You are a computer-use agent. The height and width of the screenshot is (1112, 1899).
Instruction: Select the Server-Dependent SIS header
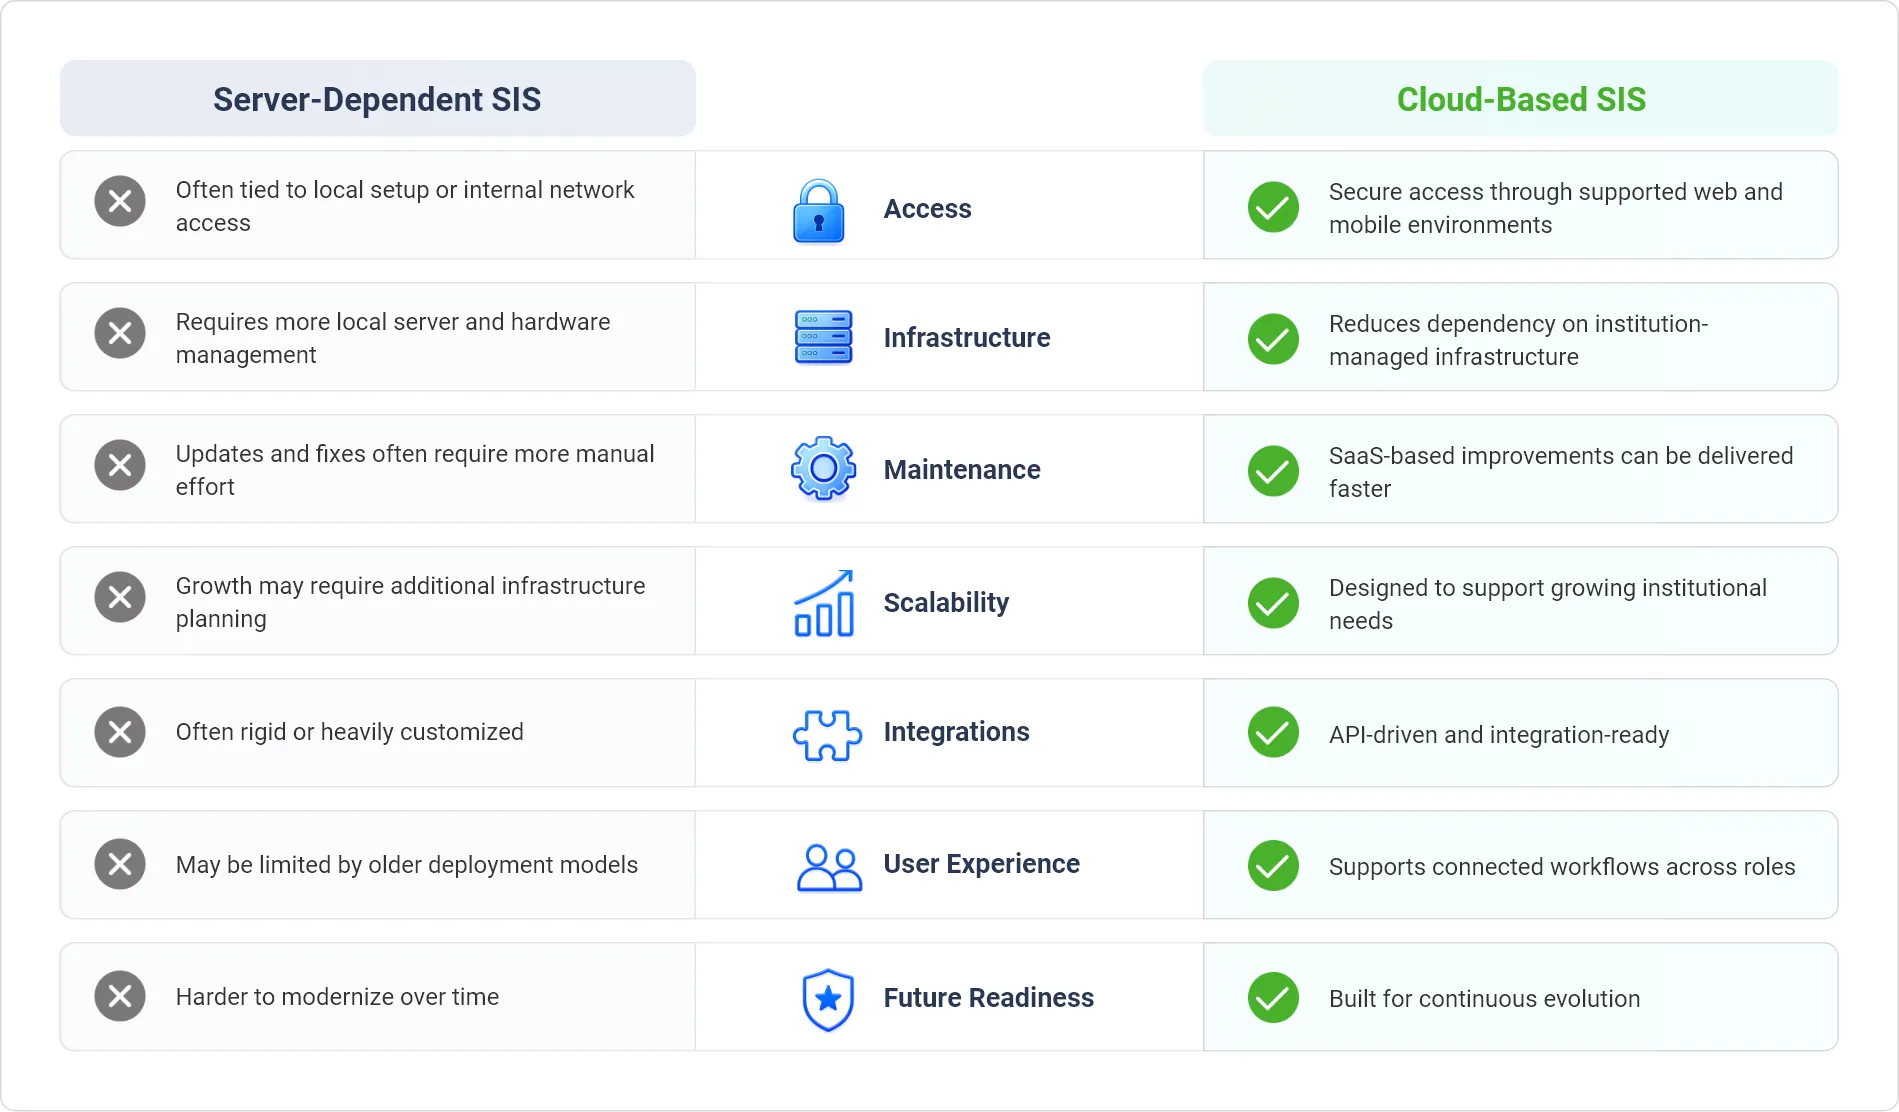click(x=377, y=99)
